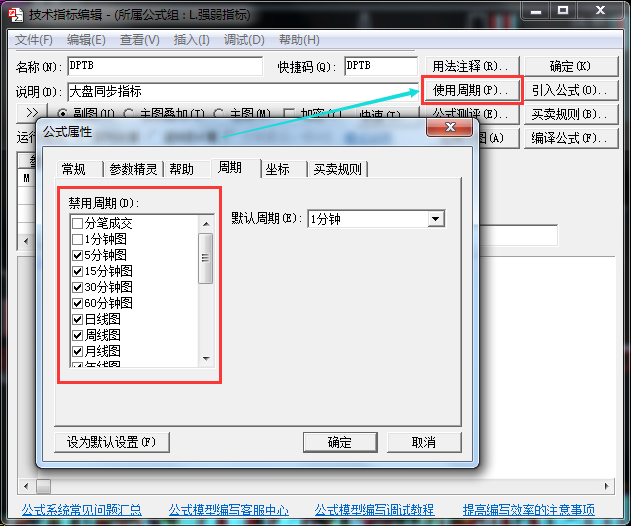Open 使用周期(P) settings
The image size is (631, 526).
tap(472, 90)
